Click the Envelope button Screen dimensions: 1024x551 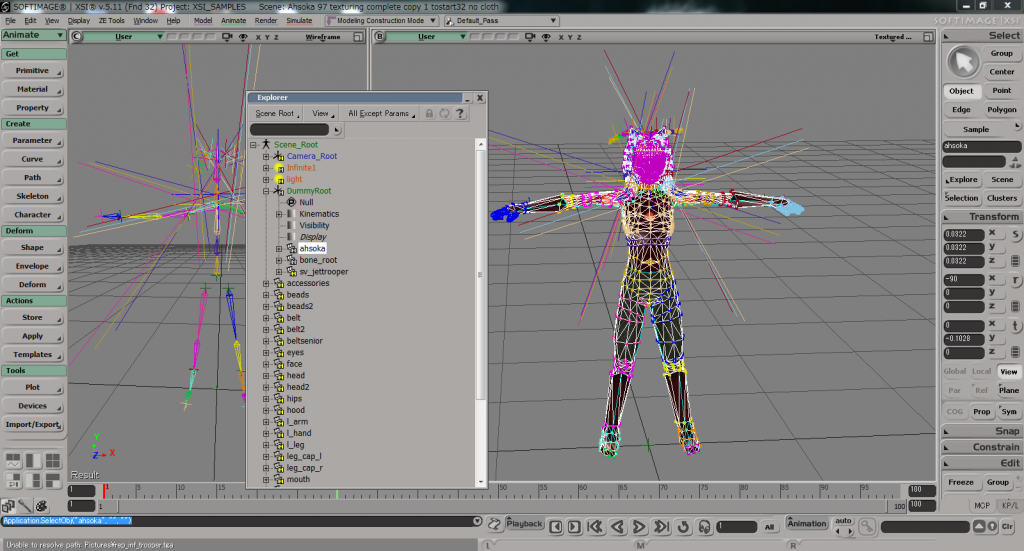(x=33, y=266)
